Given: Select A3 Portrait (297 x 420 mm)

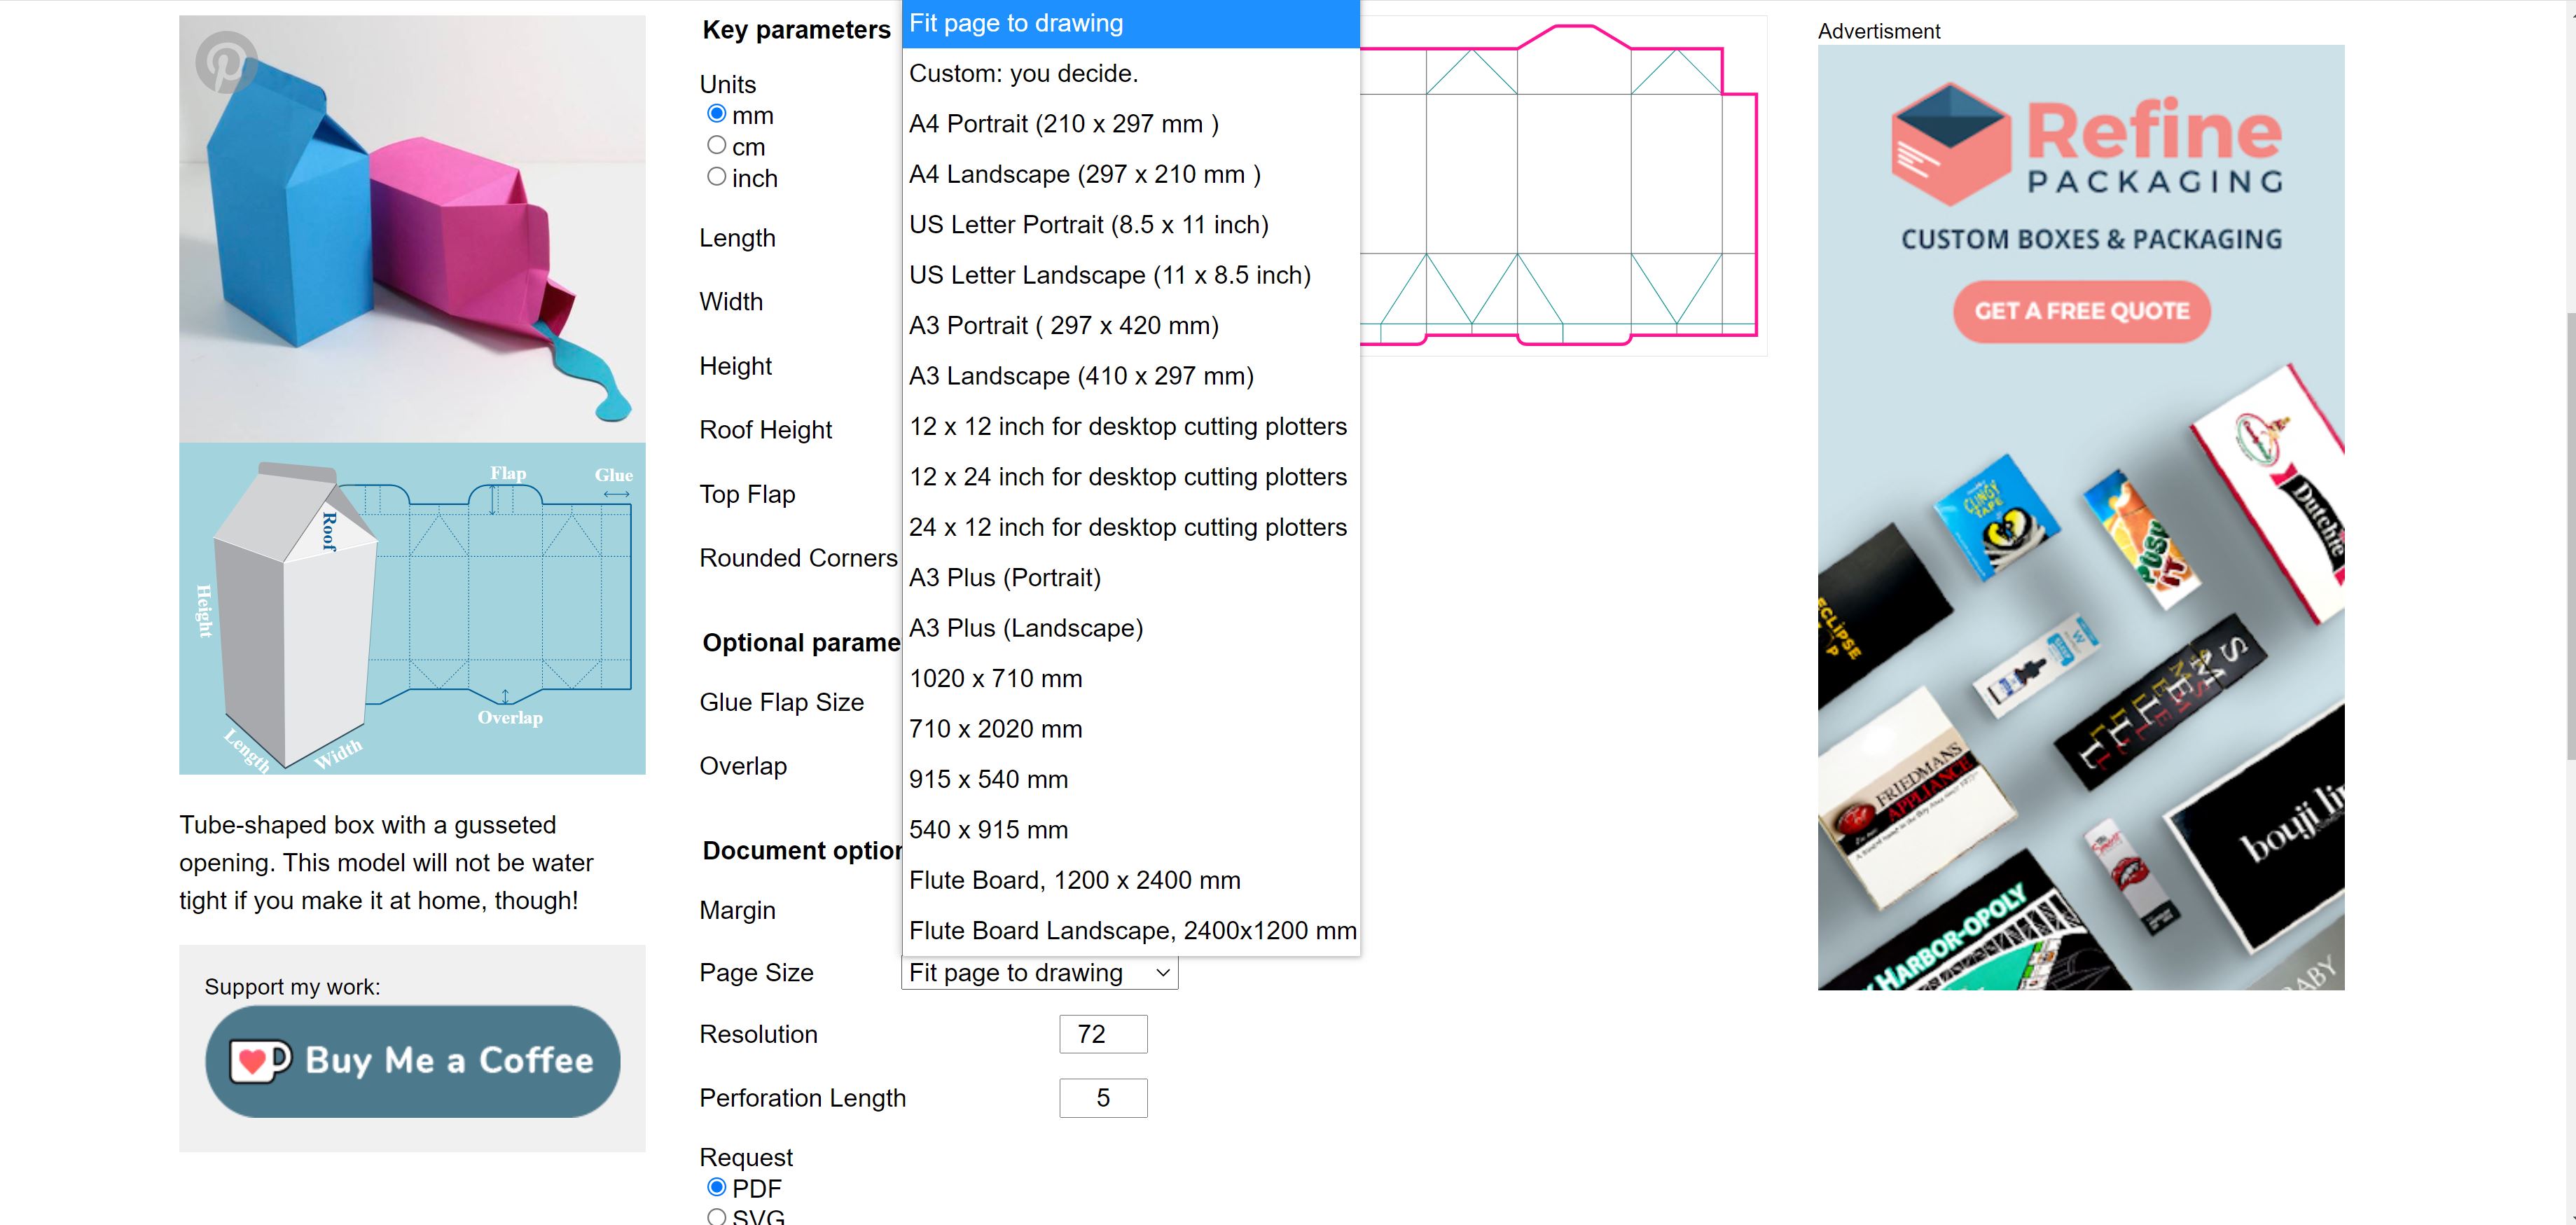Looking at the screenshot, I should pos(1130,326).
